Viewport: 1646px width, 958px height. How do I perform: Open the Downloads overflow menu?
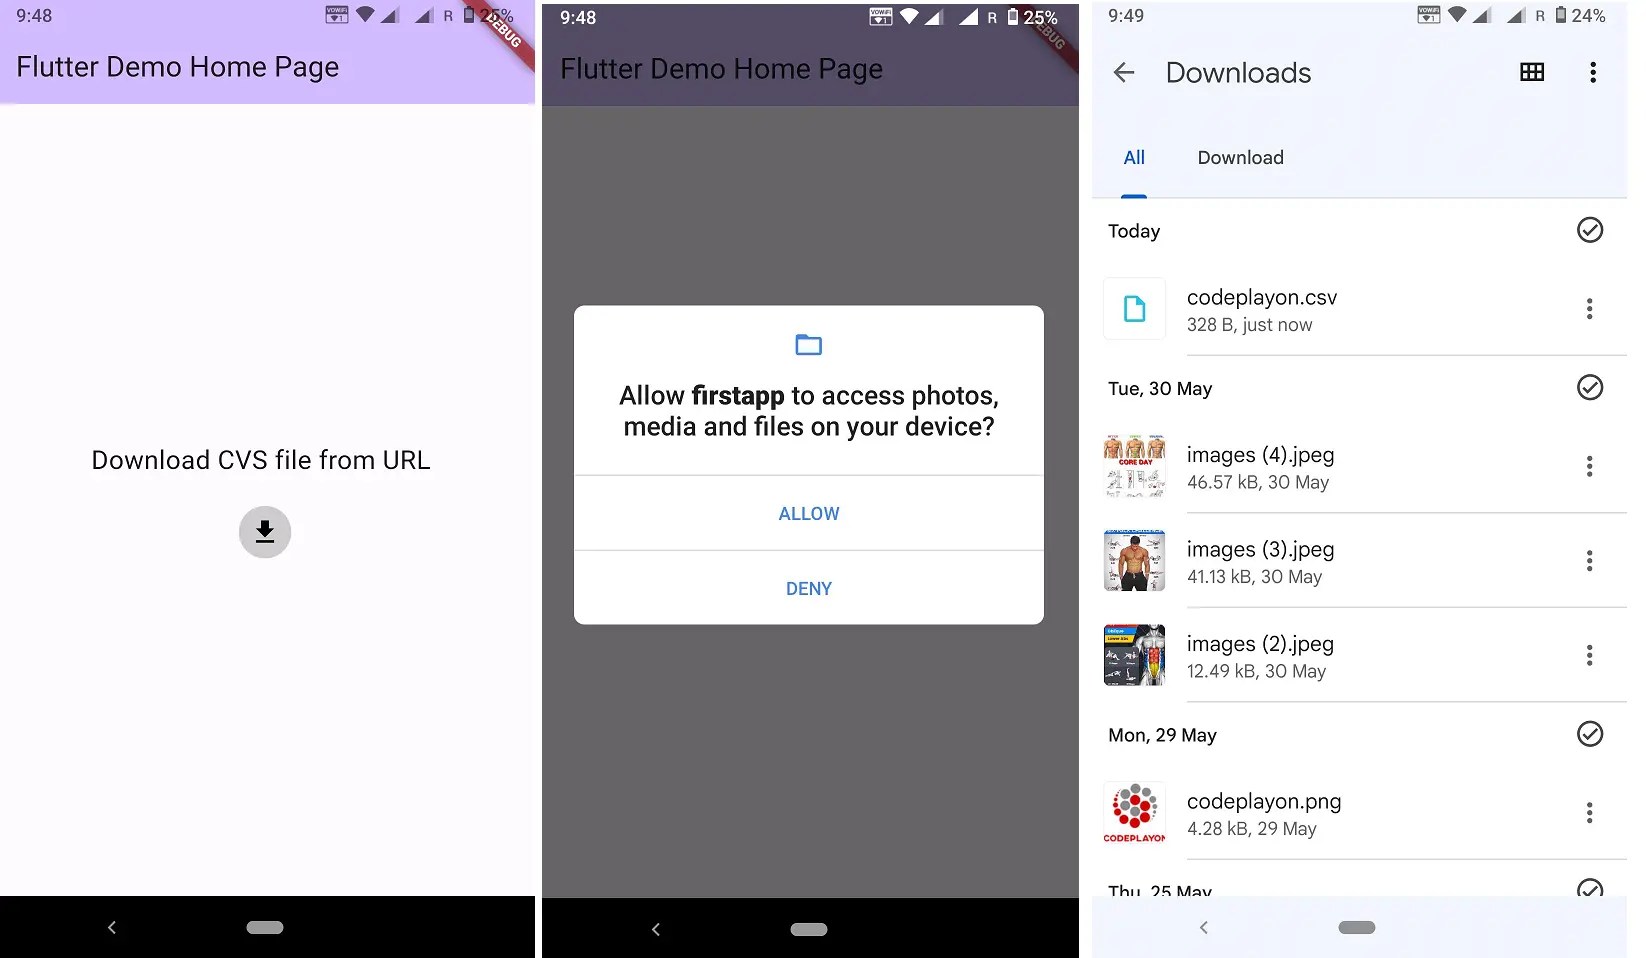(x=1593, y=72)
